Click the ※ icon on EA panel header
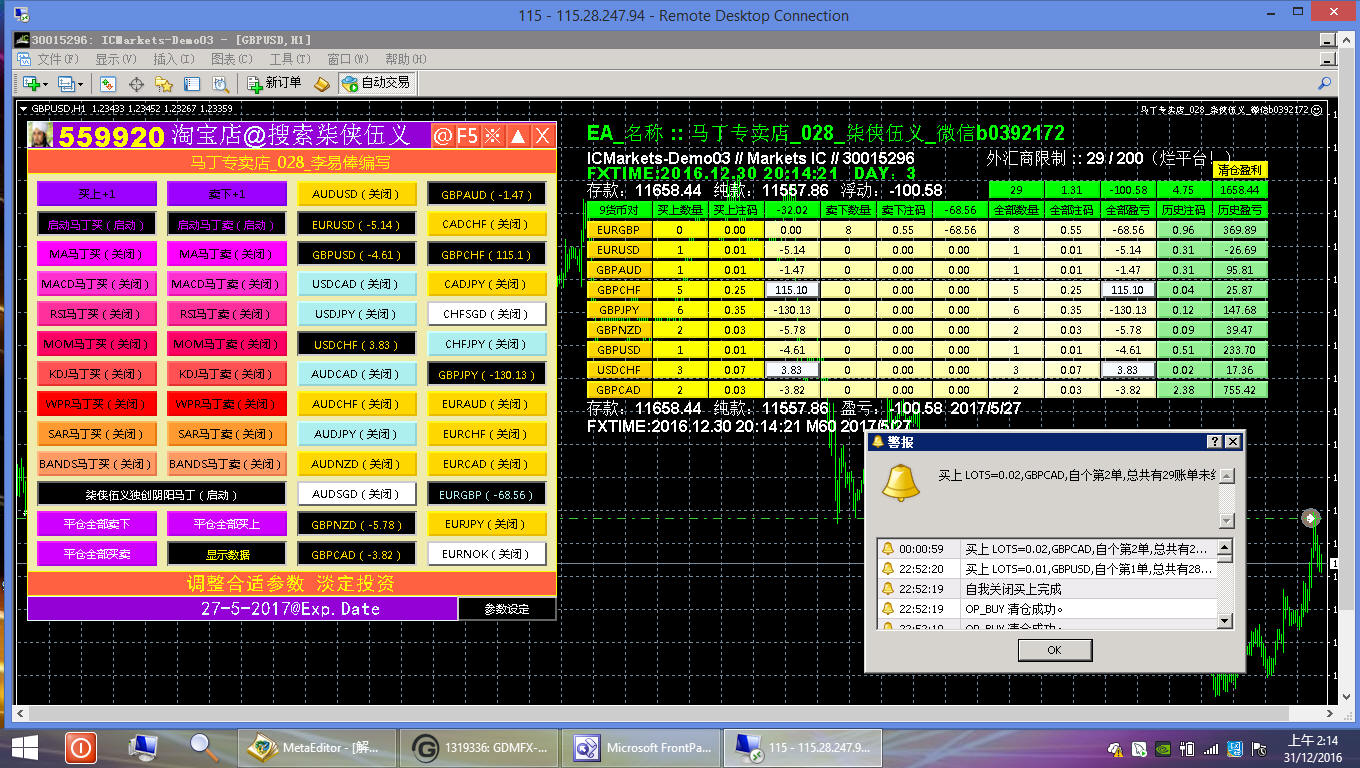 tap(492, 136)
